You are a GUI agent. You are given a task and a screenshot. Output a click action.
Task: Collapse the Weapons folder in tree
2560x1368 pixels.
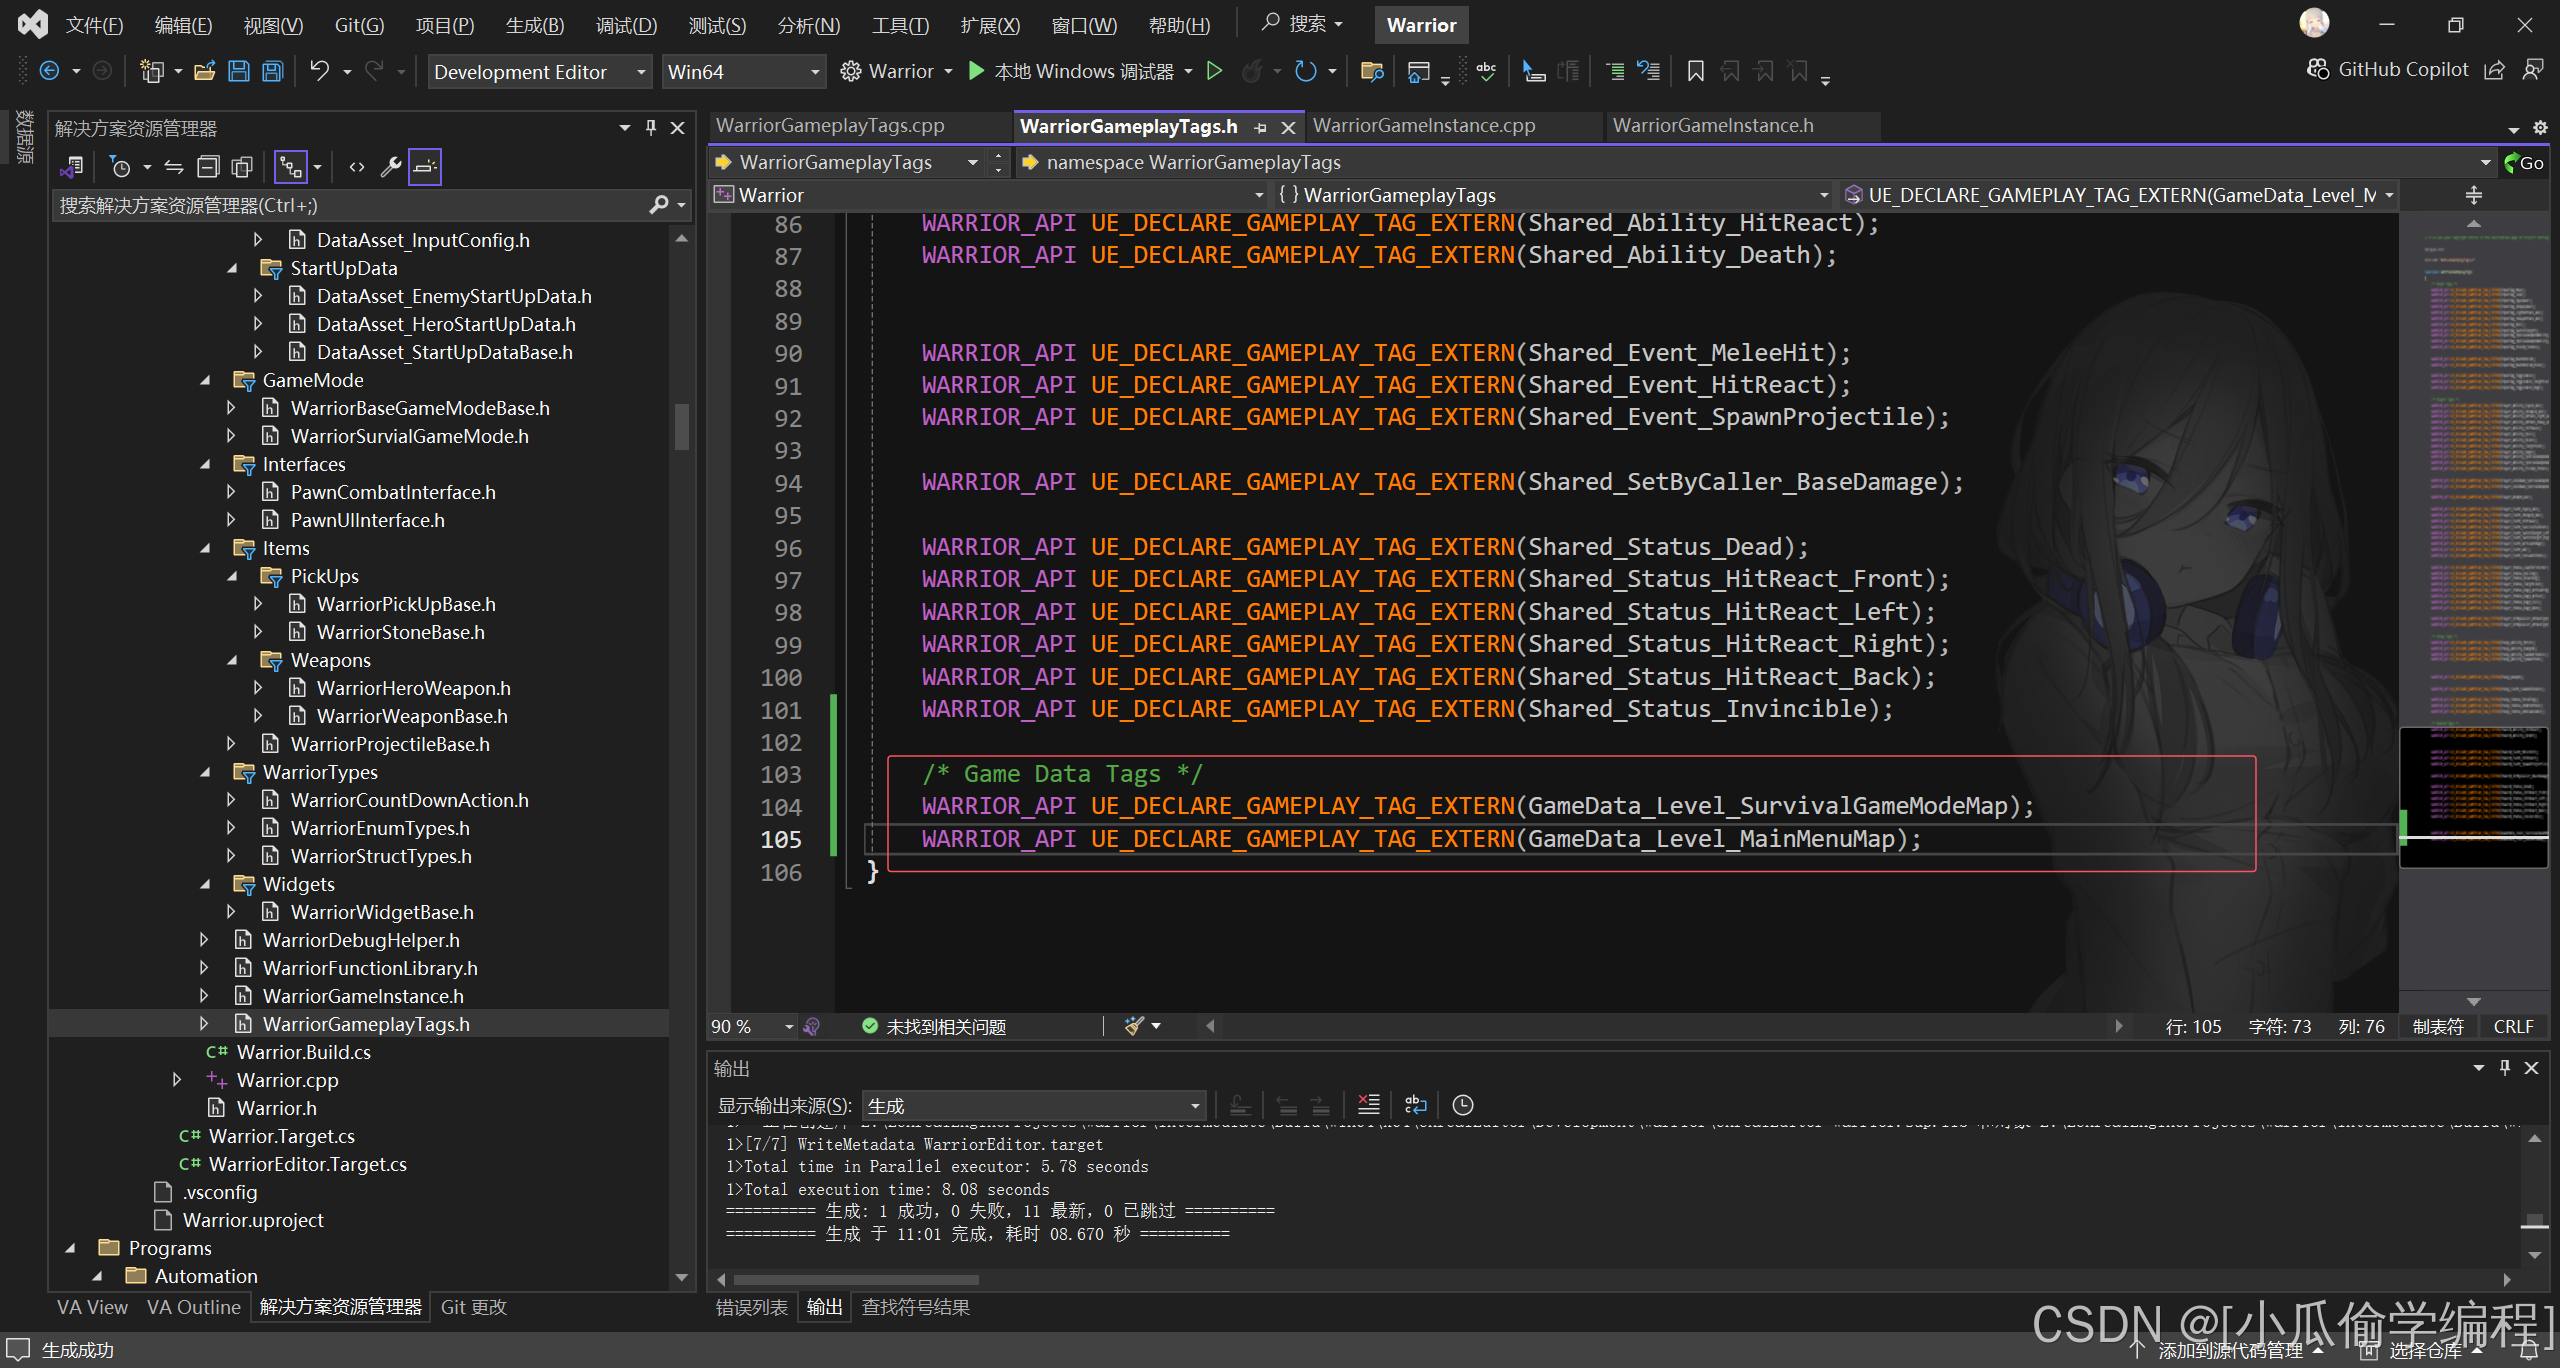pos(232,660)
